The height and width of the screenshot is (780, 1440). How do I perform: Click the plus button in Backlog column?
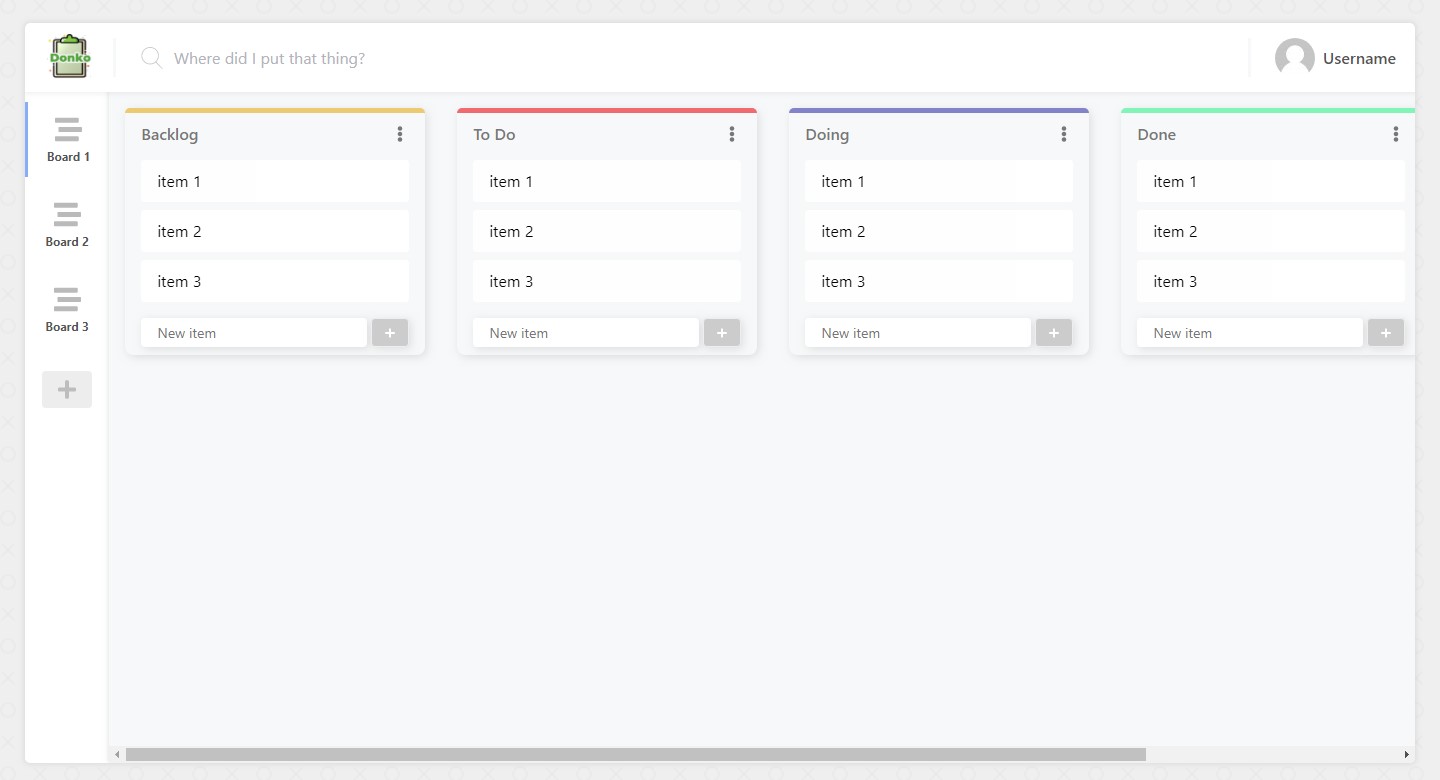390,333
